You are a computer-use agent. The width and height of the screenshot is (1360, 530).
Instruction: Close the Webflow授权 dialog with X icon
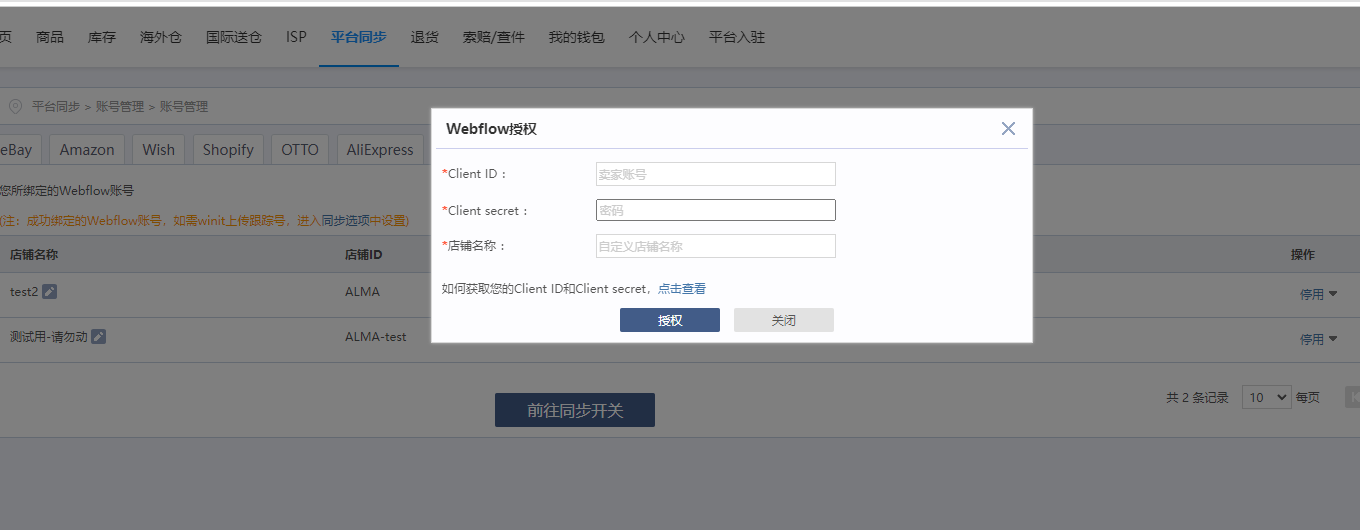(x=1008, y=128)
